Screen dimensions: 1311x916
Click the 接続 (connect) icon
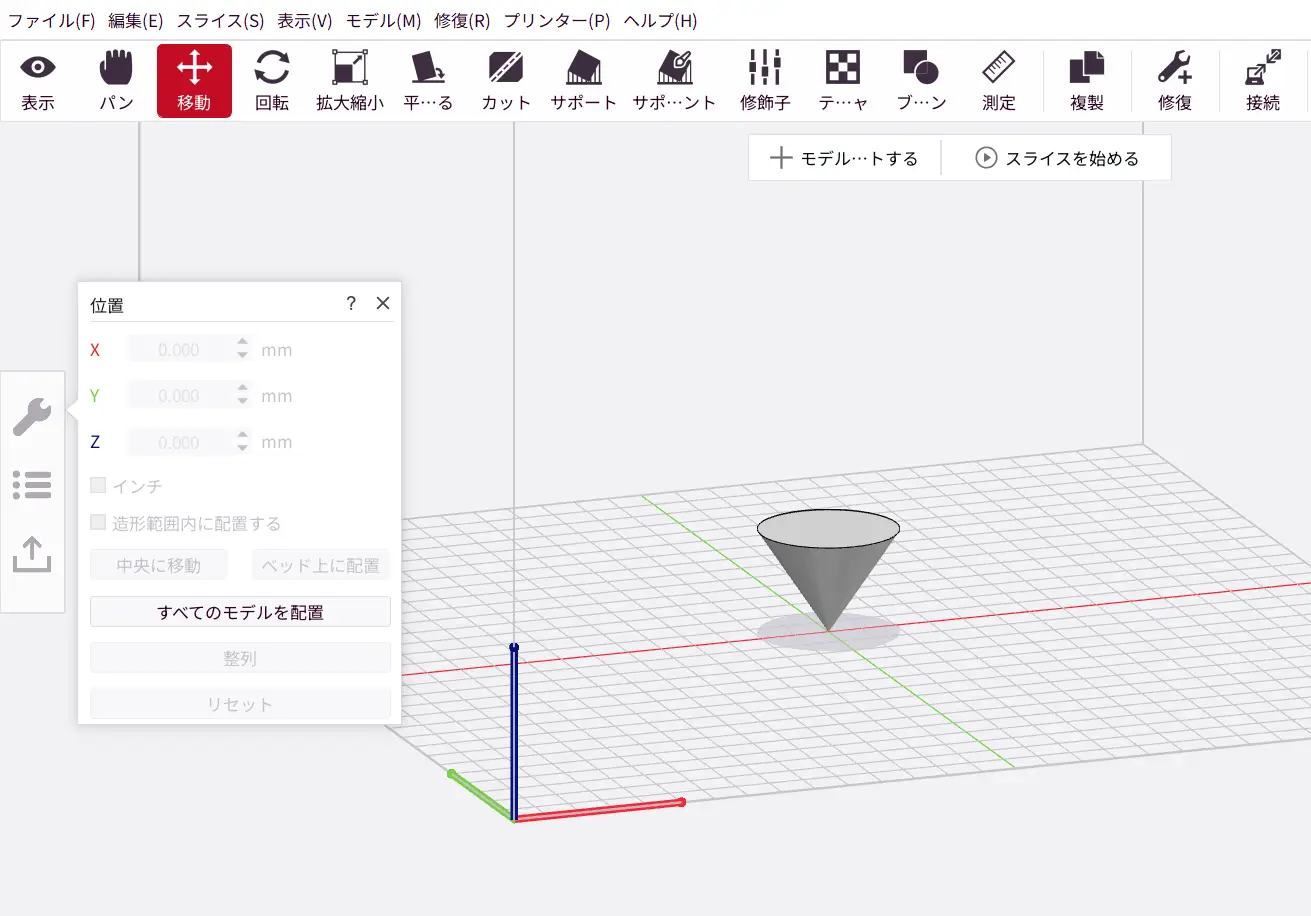pos(1263,81)
